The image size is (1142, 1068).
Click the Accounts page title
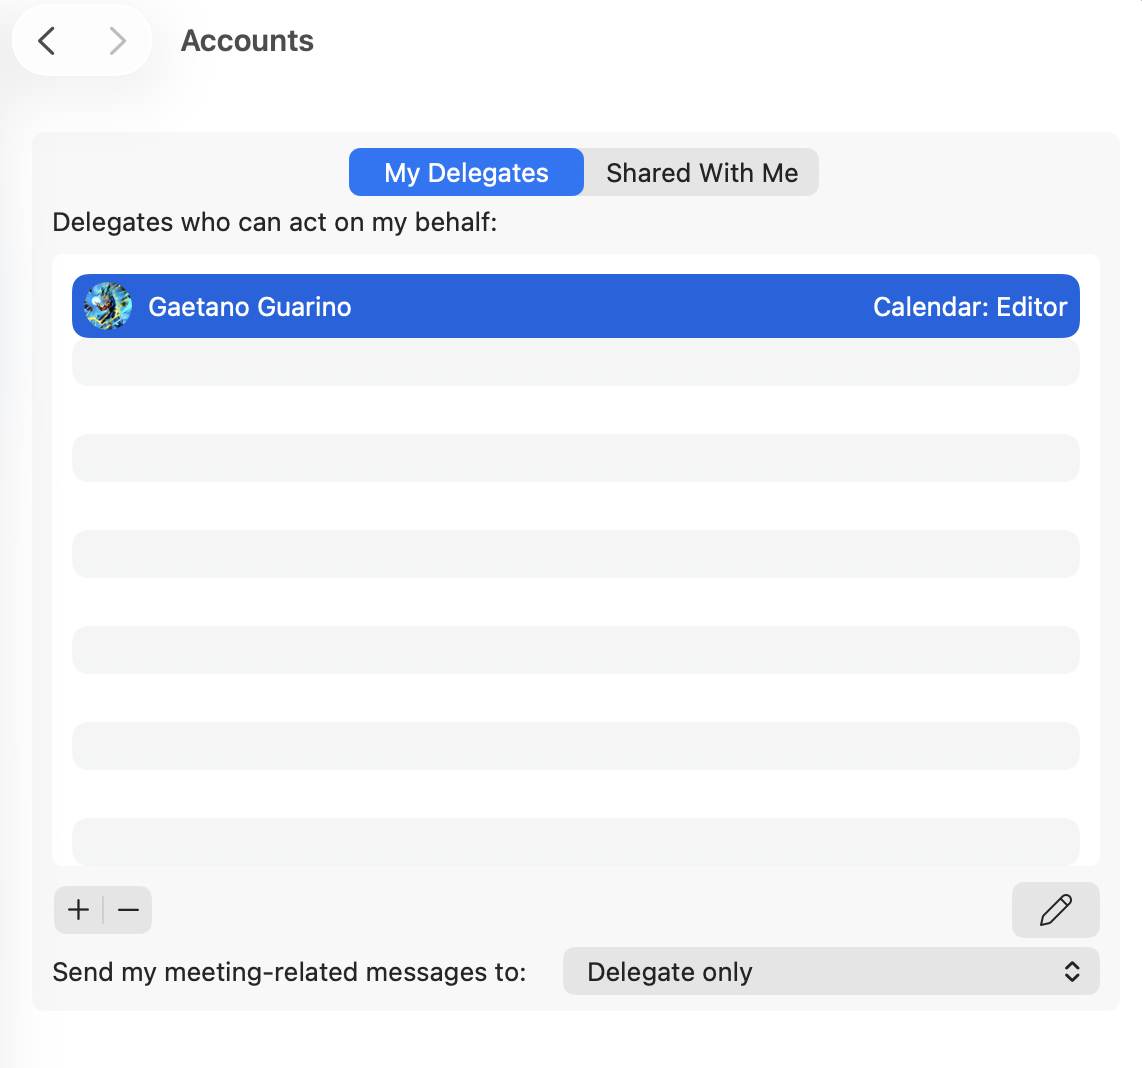(247, 41)
